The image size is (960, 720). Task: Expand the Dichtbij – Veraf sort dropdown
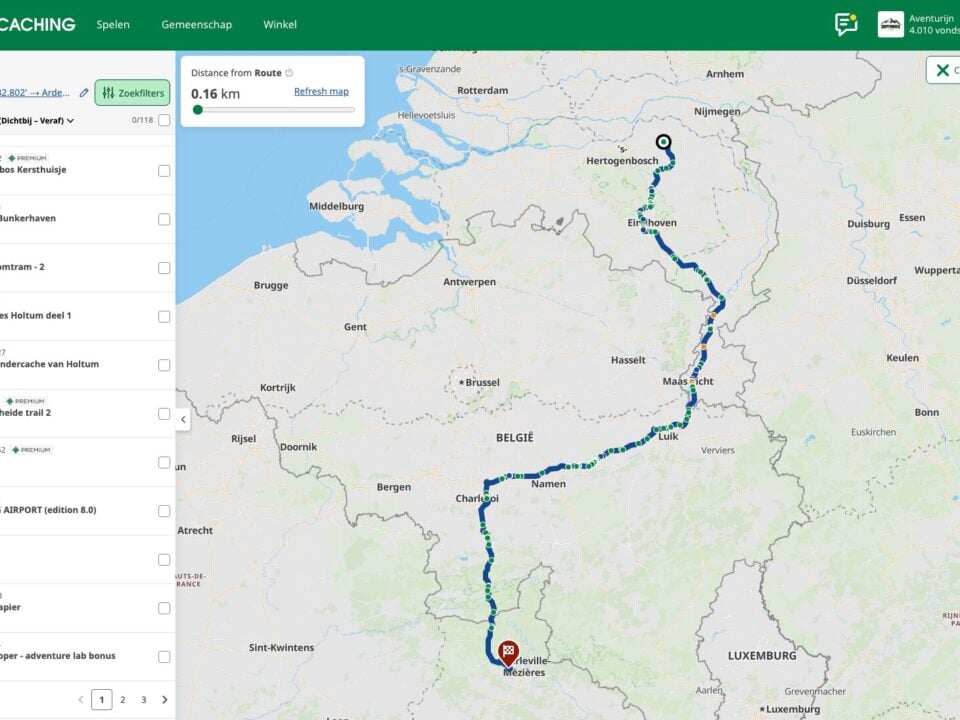pyautogui.click(x=37, y=121)
